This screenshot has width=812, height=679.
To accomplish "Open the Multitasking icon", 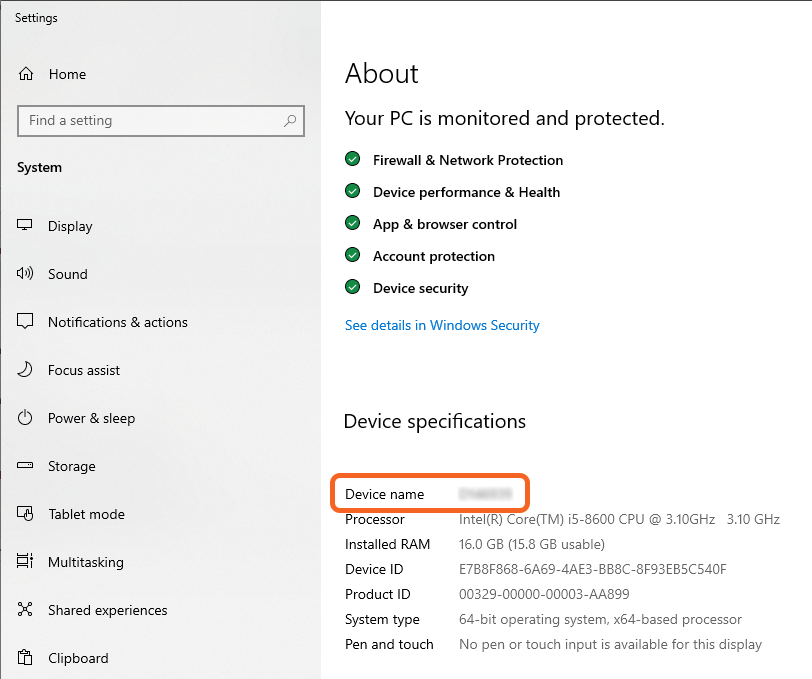I will pyautogui.click(x=26, y=562).
